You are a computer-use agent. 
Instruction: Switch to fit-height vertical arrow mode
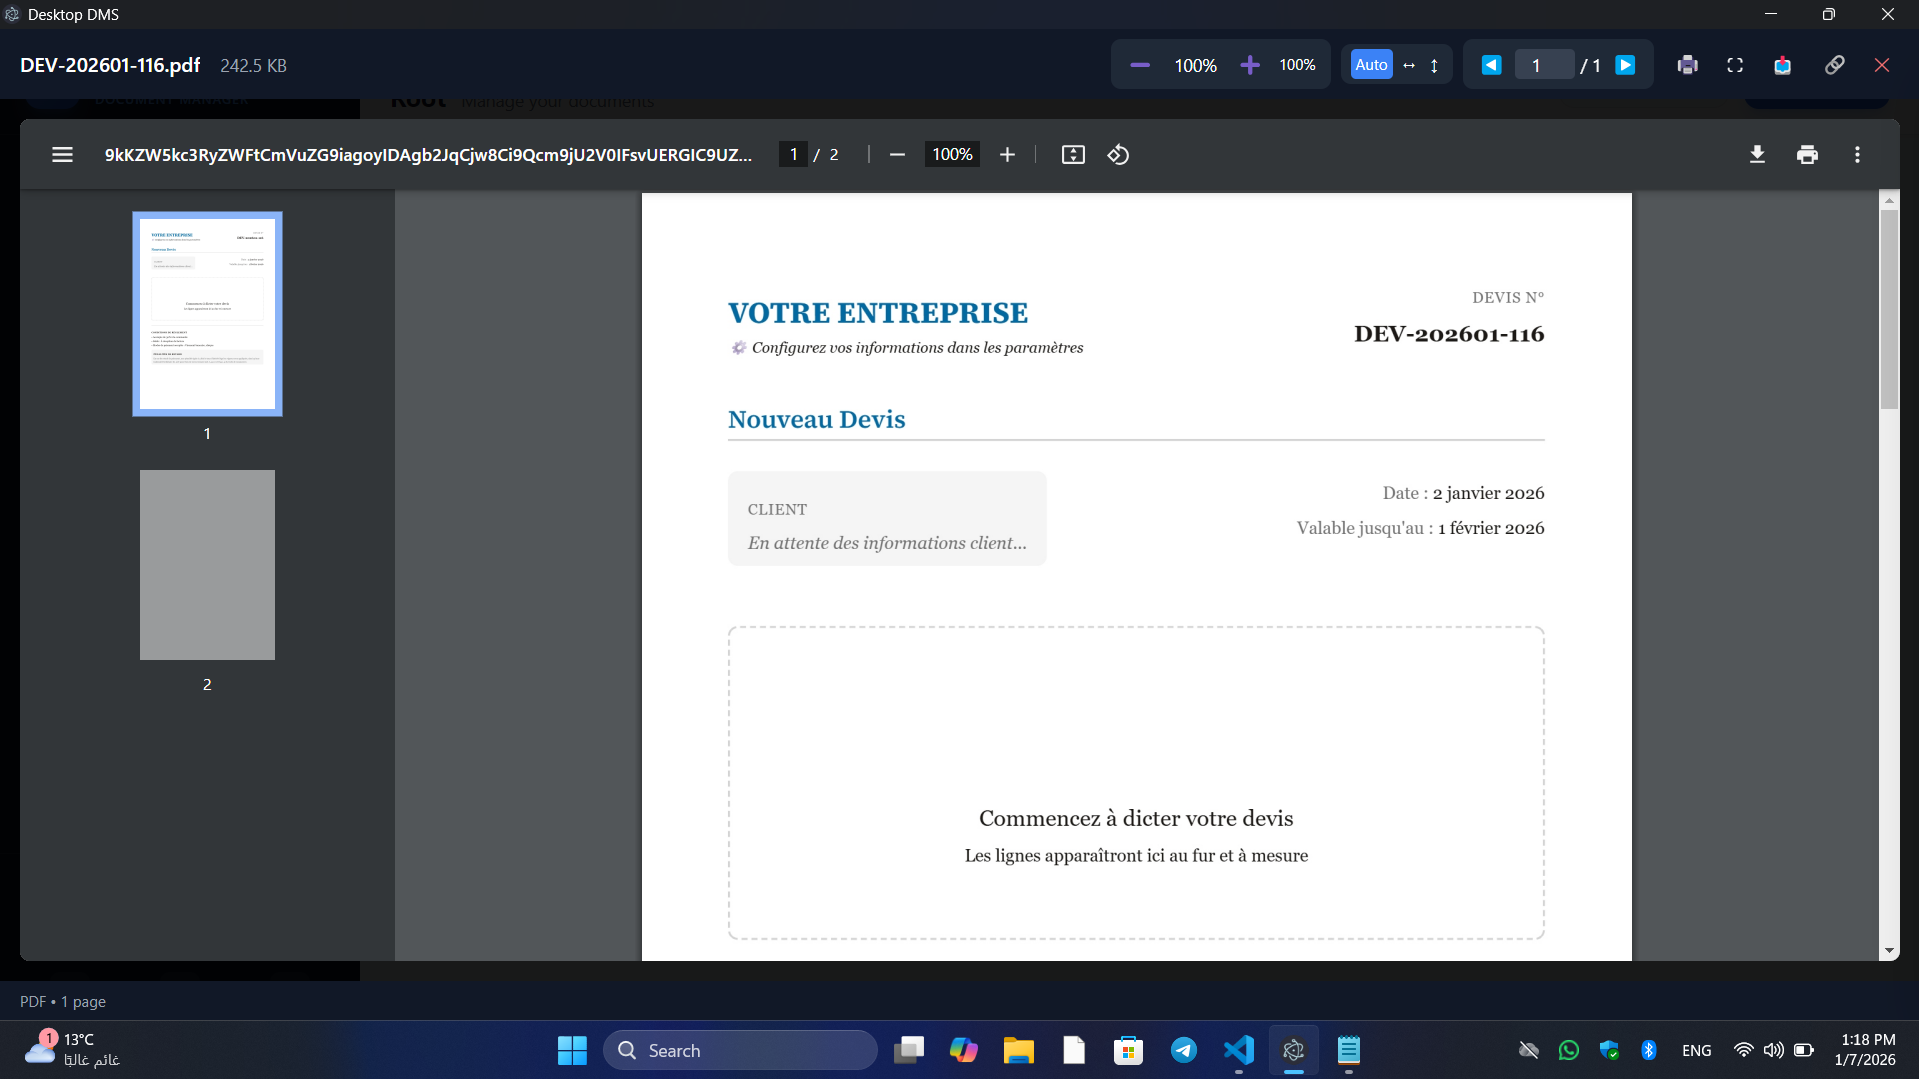tap(1434, 65)
